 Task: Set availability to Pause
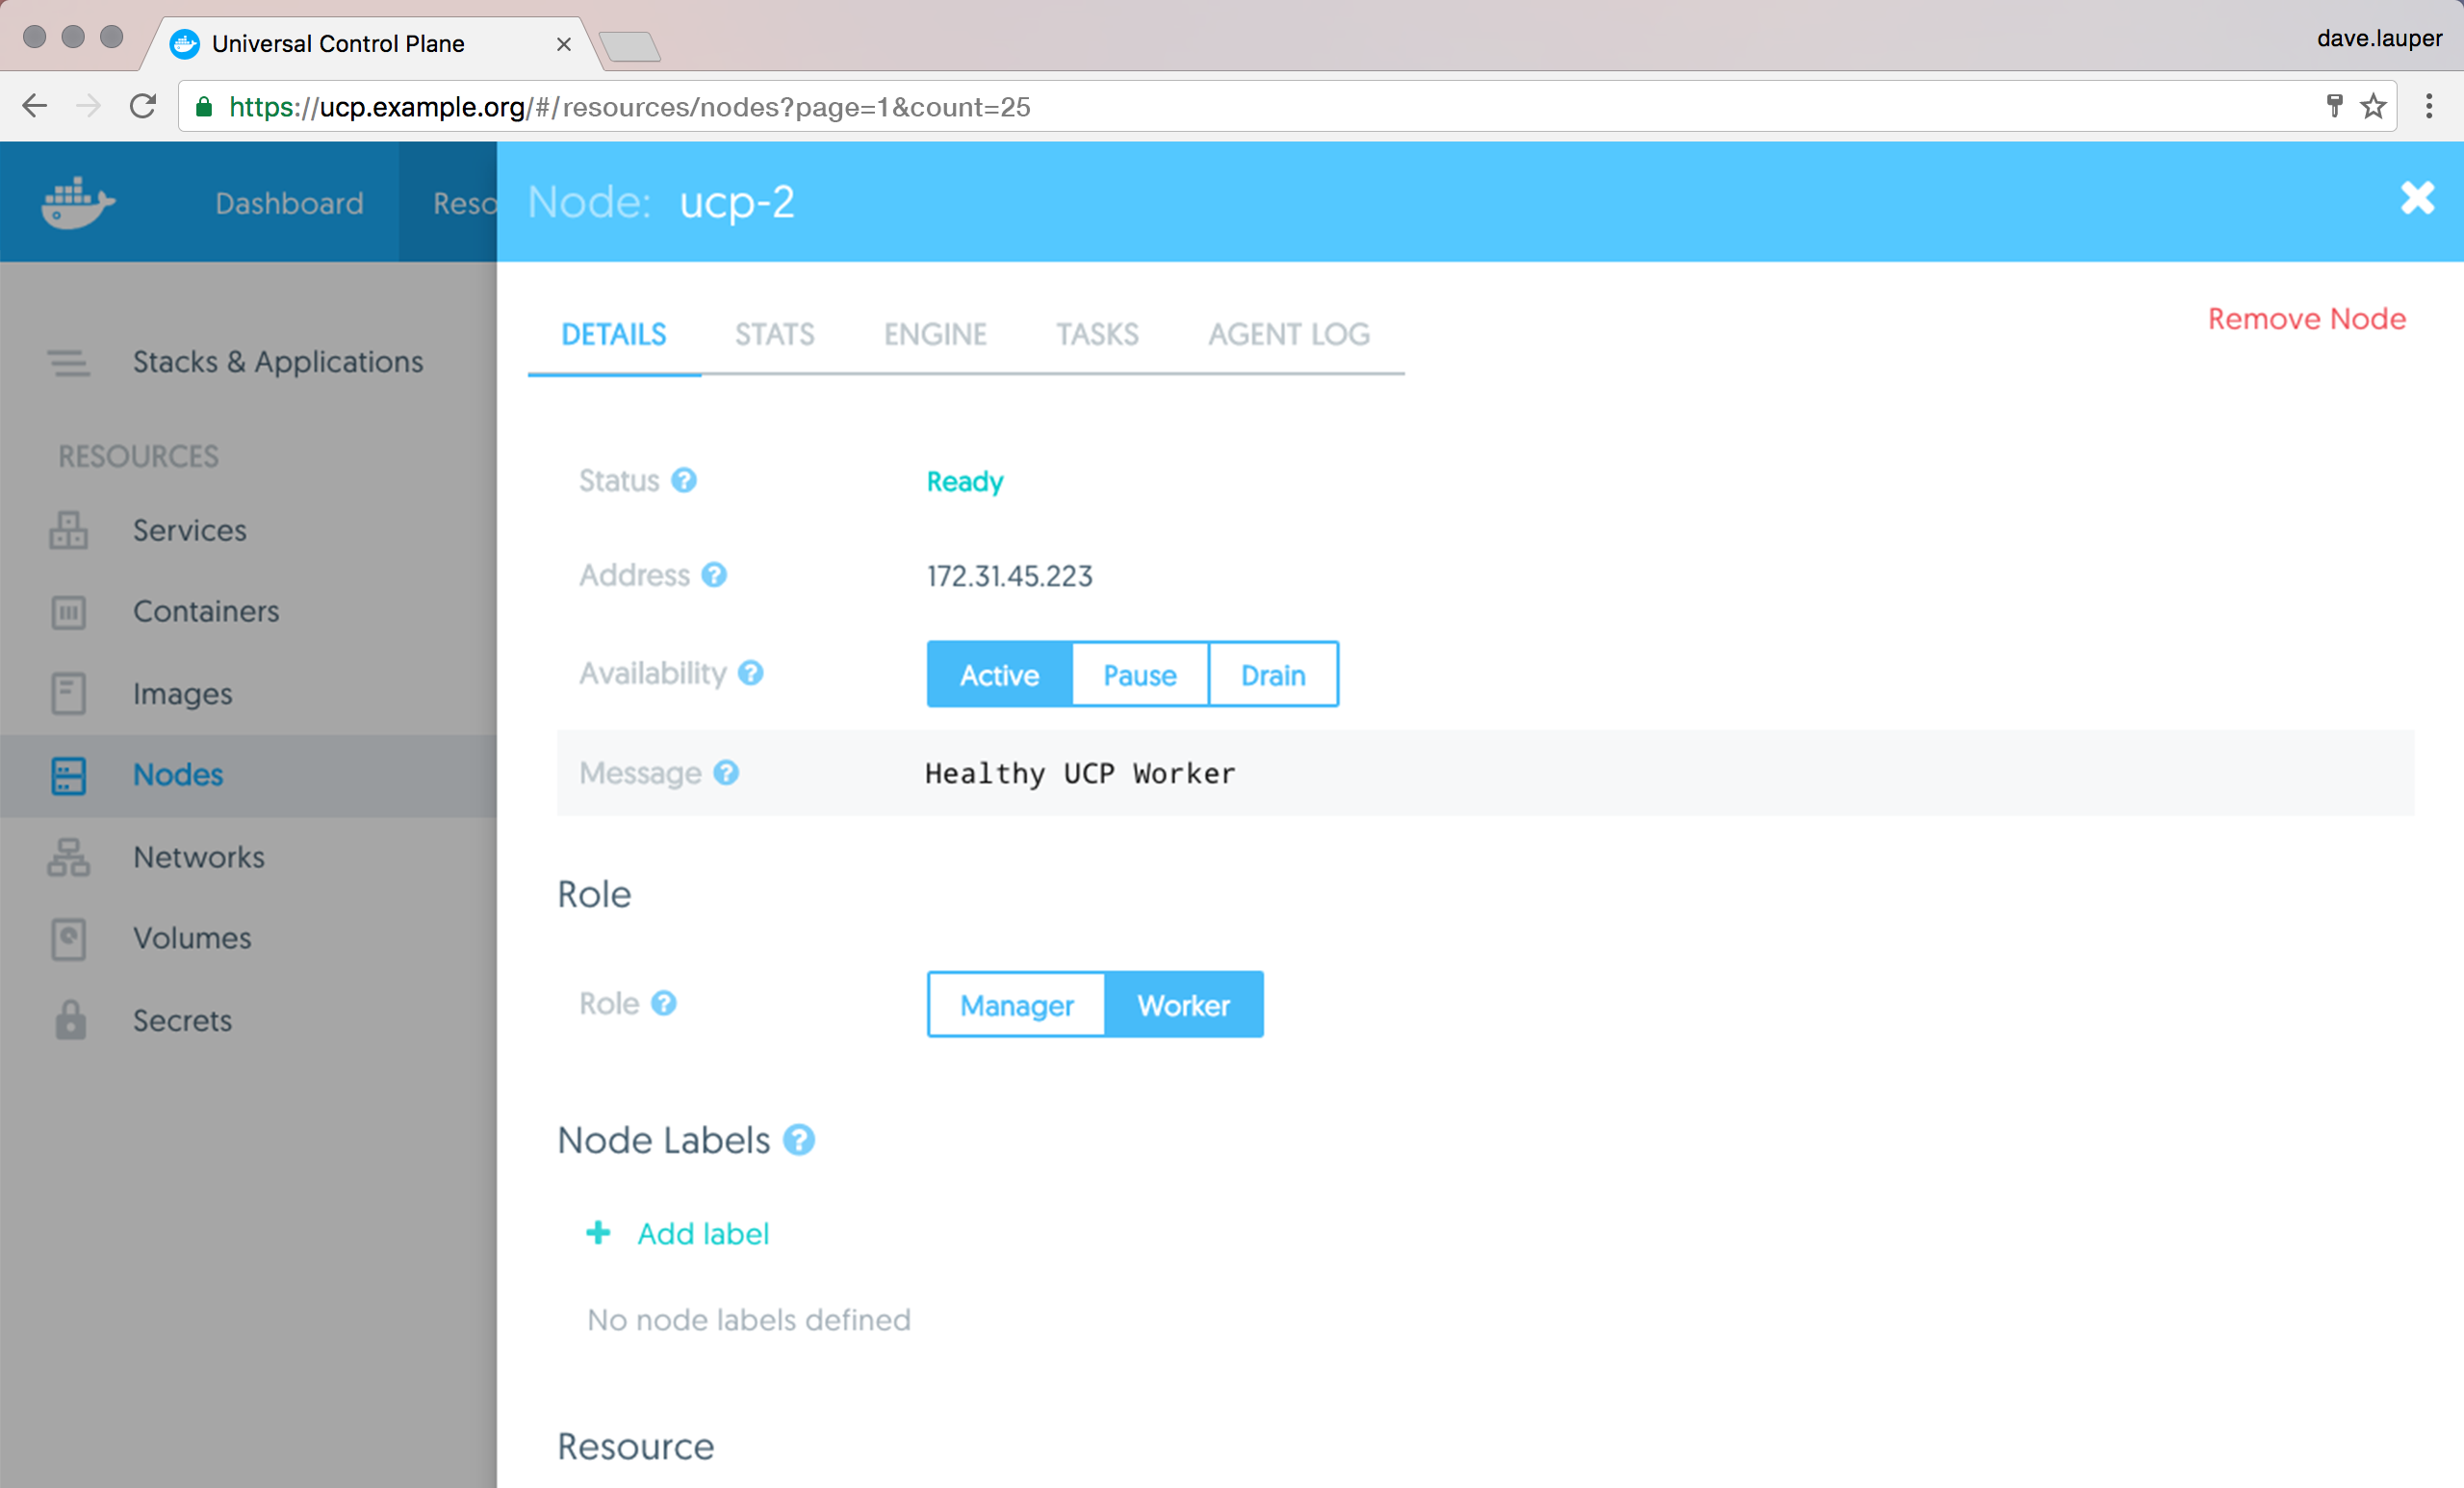tap(1139, 675)
